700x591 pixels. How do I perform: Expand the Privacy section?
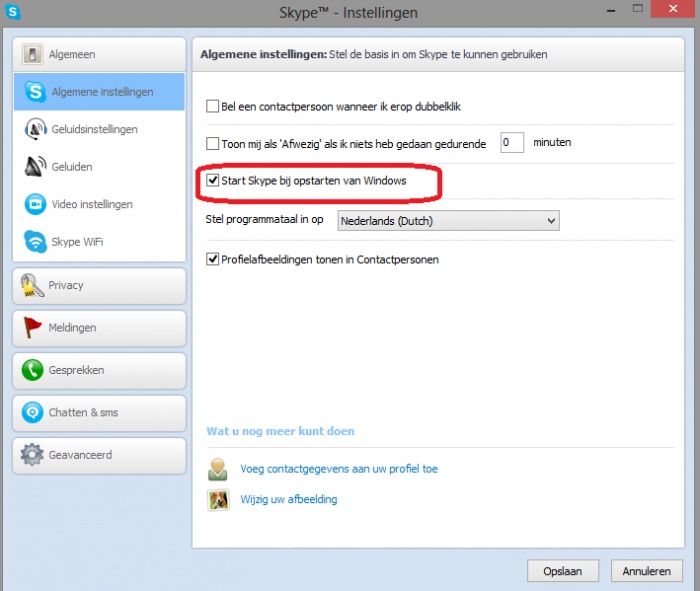[x=99, y=286]
